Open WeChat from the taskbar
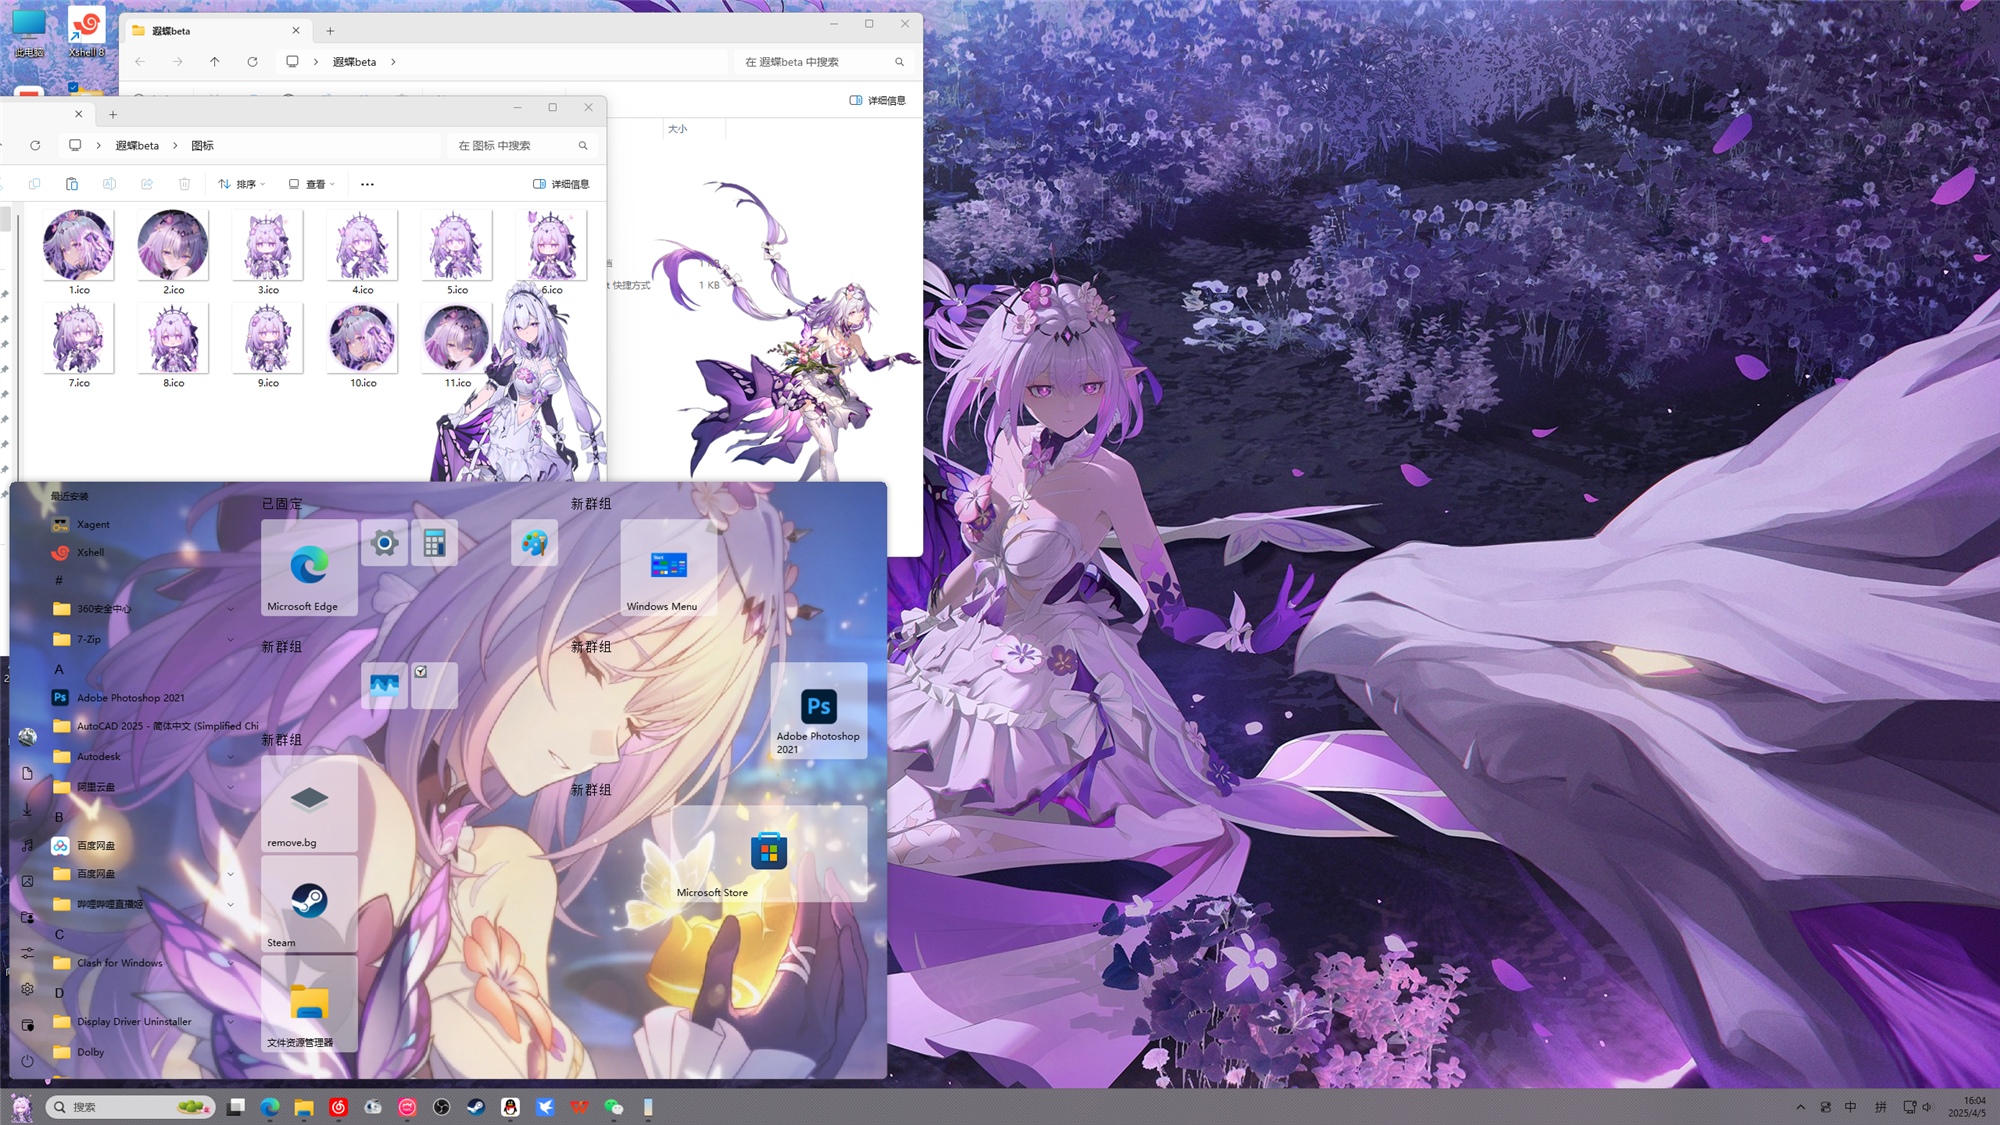This screenshot has width=2000, height=1125. tap(613, 1107)
